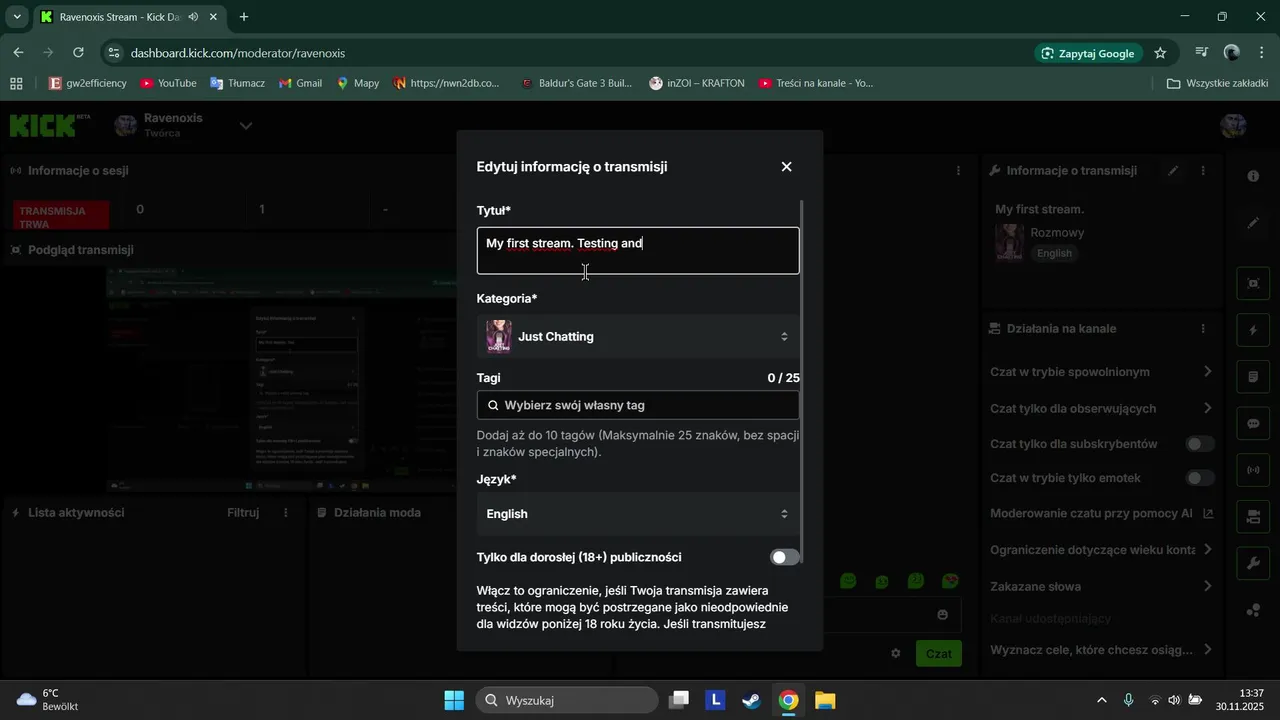Viewport: 1280px width, 720px height.
Task: Open the user avatar menu on Kick header
Action: [x=1234, y=126]
